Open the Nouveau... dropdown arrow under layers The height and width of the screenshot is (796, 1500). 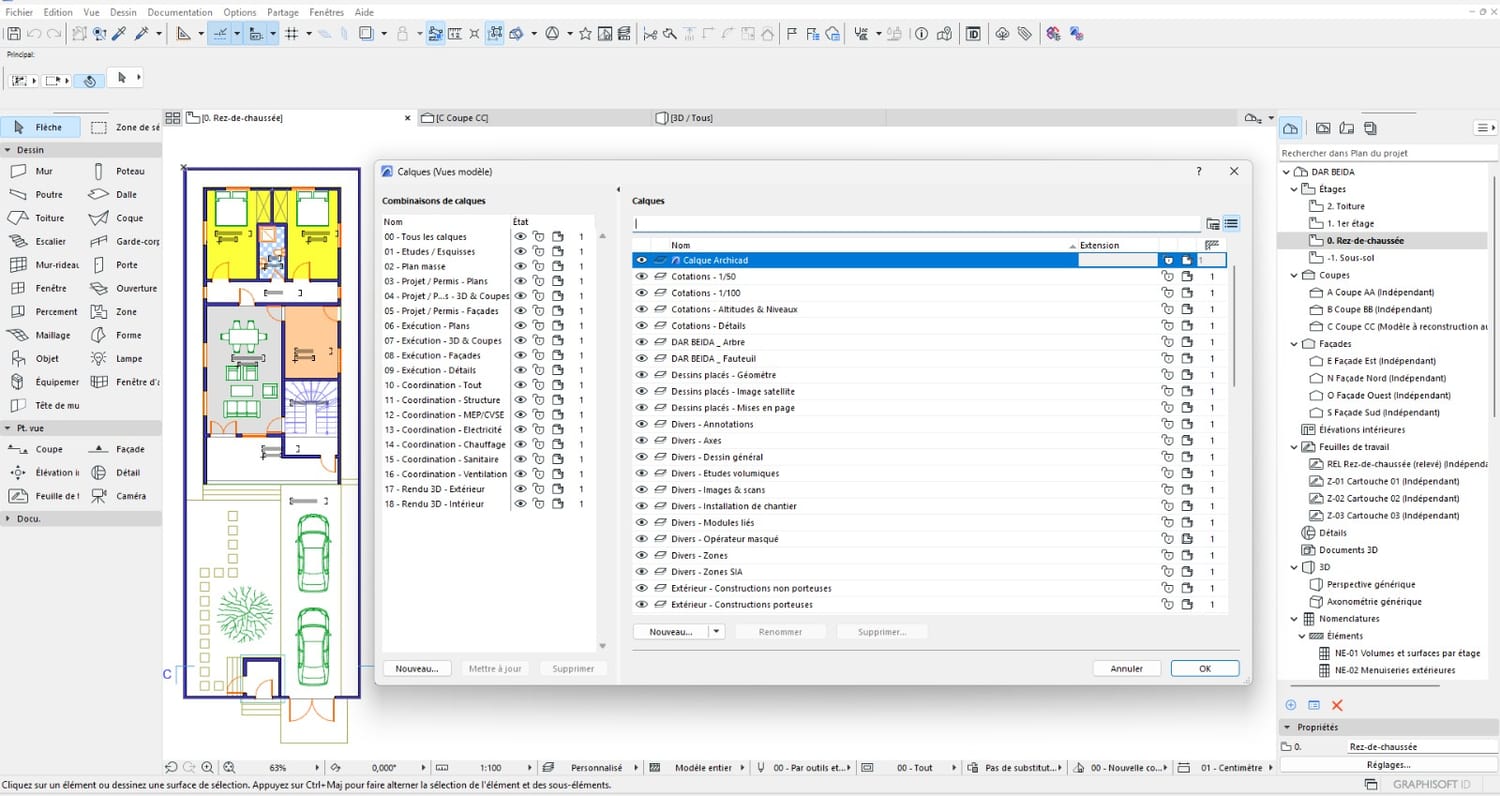click(x=717, y=632)
